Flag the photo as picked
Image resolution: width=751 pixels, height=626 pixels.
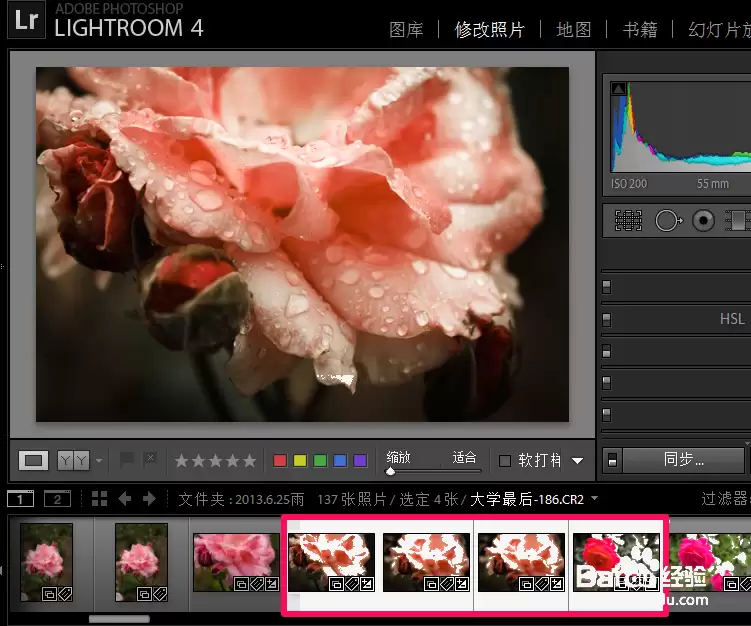[x=127, y=460]
